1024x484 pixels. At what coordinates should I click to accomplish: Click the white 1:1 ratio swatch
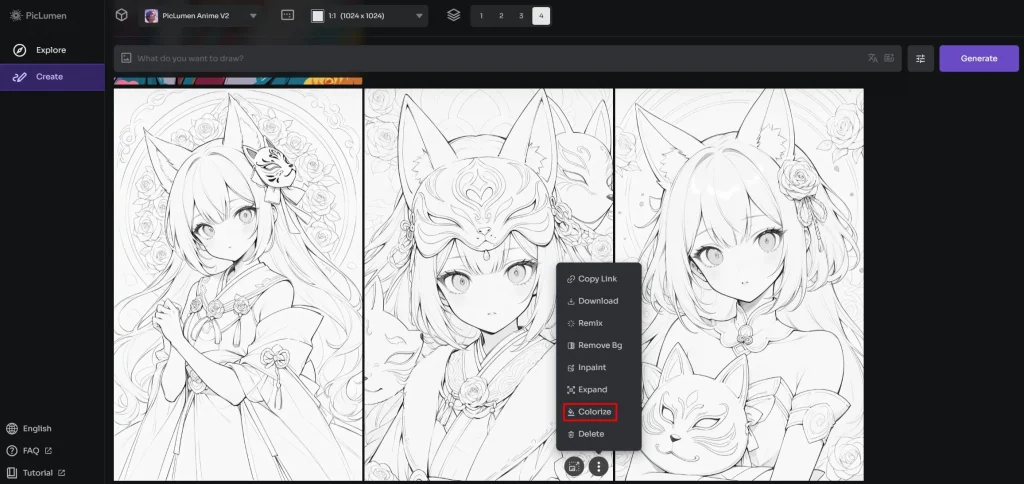[x=318, y=16]
